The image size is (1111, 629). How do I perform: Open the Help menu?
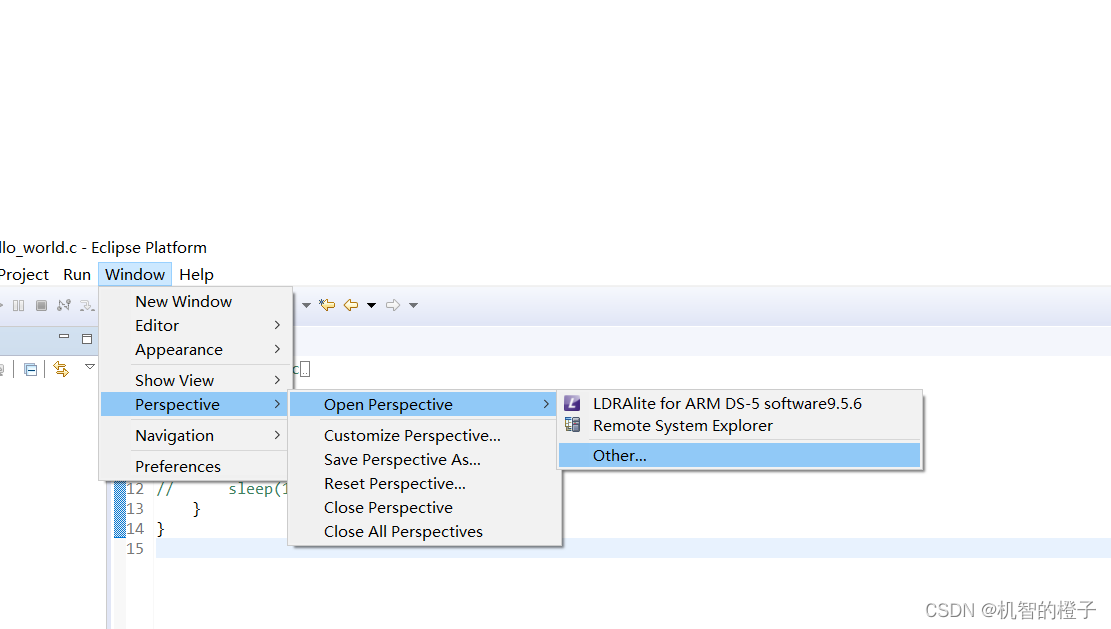point(196,275)
